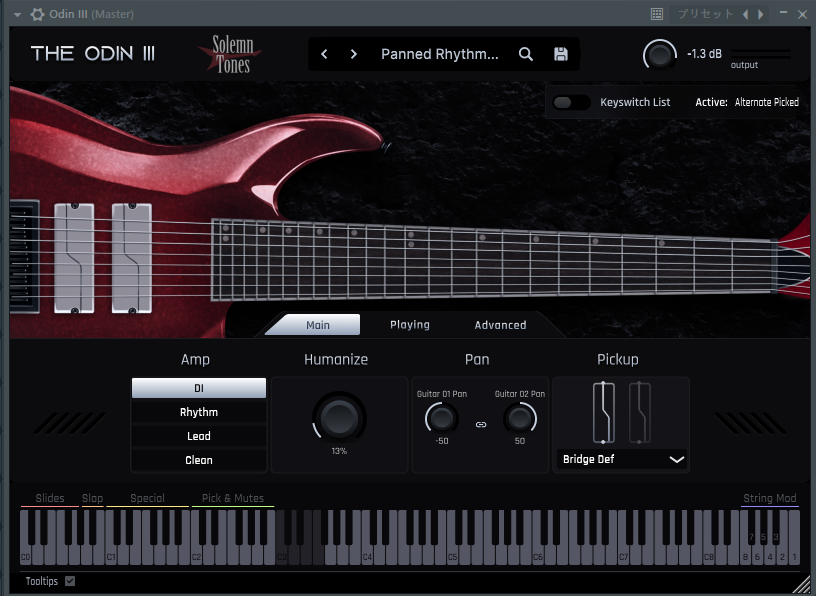The image size is (816, 596).
Task: Switch to the Advanced tab
Action: point(500,325)
